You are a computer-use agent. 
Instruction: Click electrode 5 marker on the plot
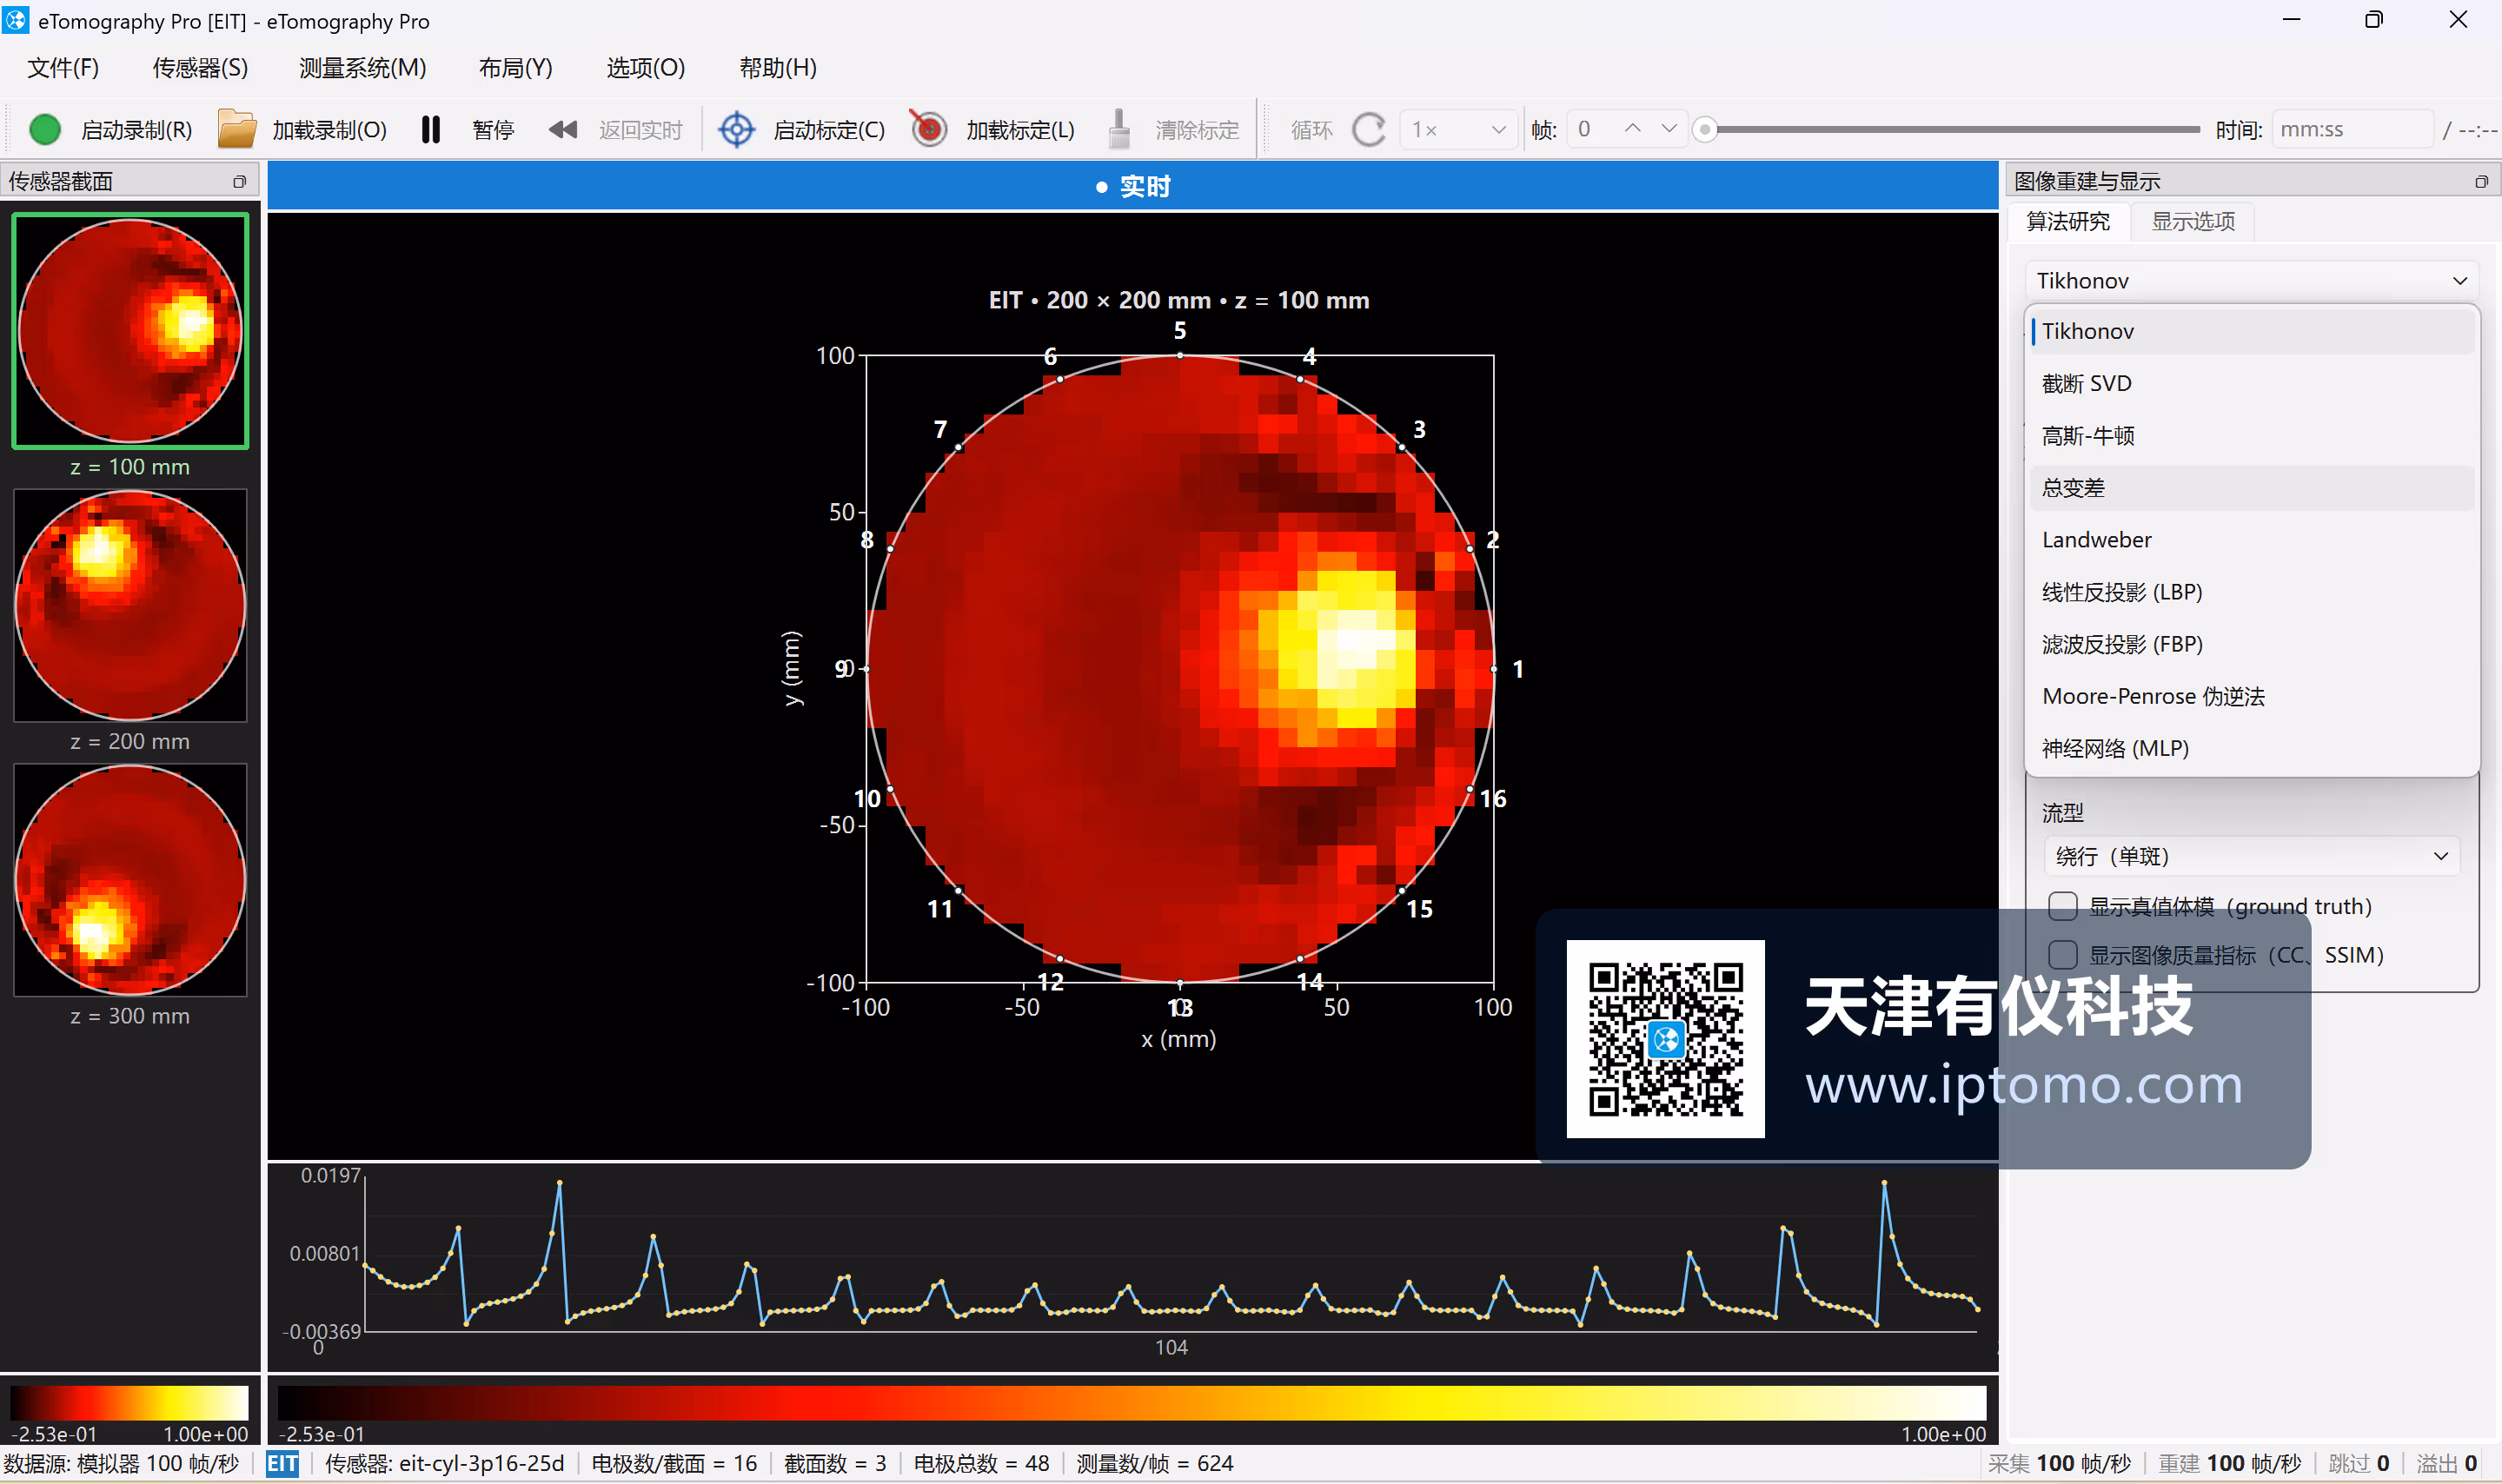tap(1180, 356)
